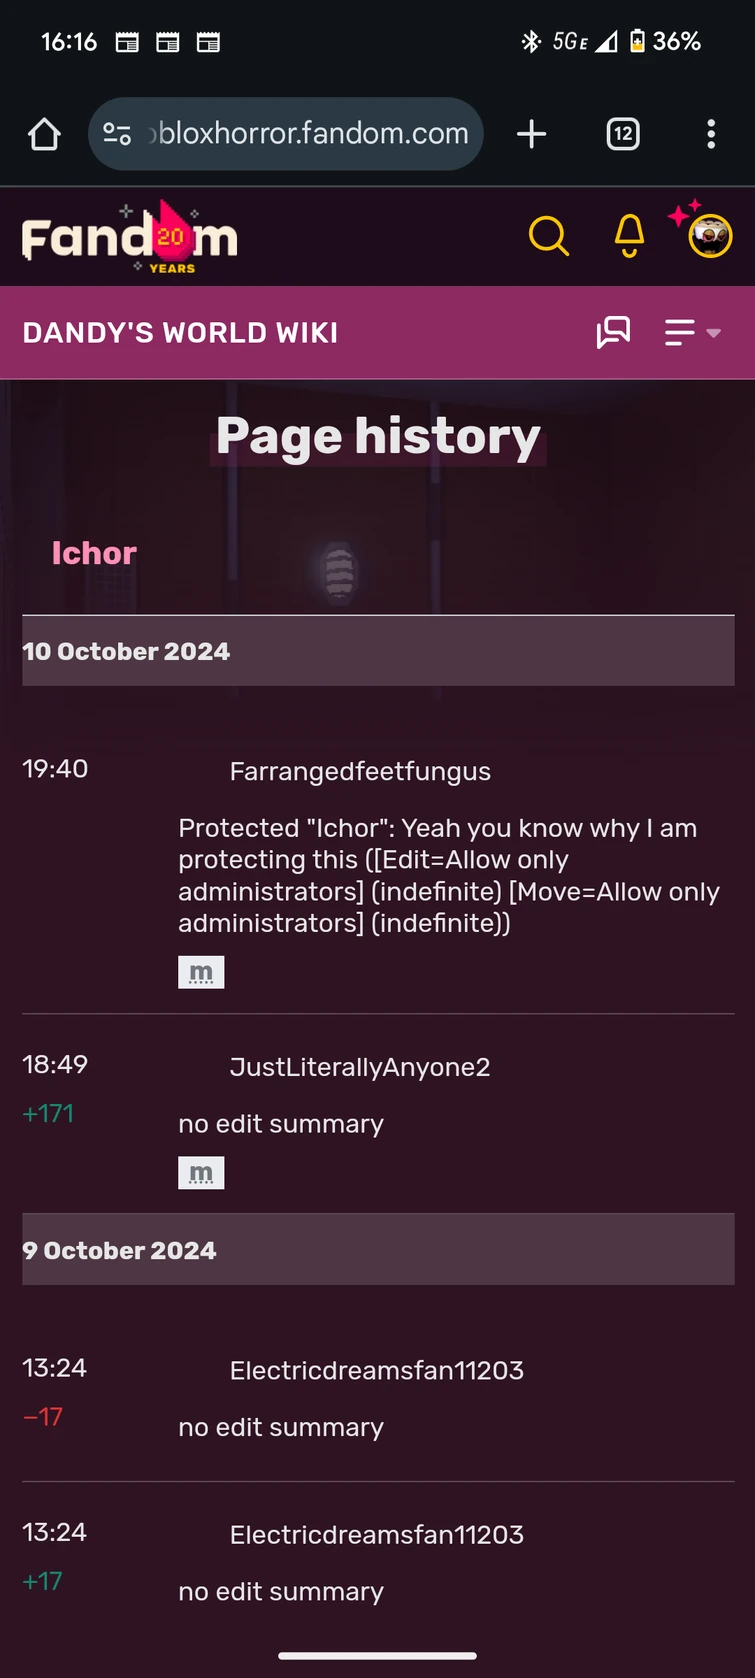Click minor edit marker under protection entry

(x=201, y=972)
